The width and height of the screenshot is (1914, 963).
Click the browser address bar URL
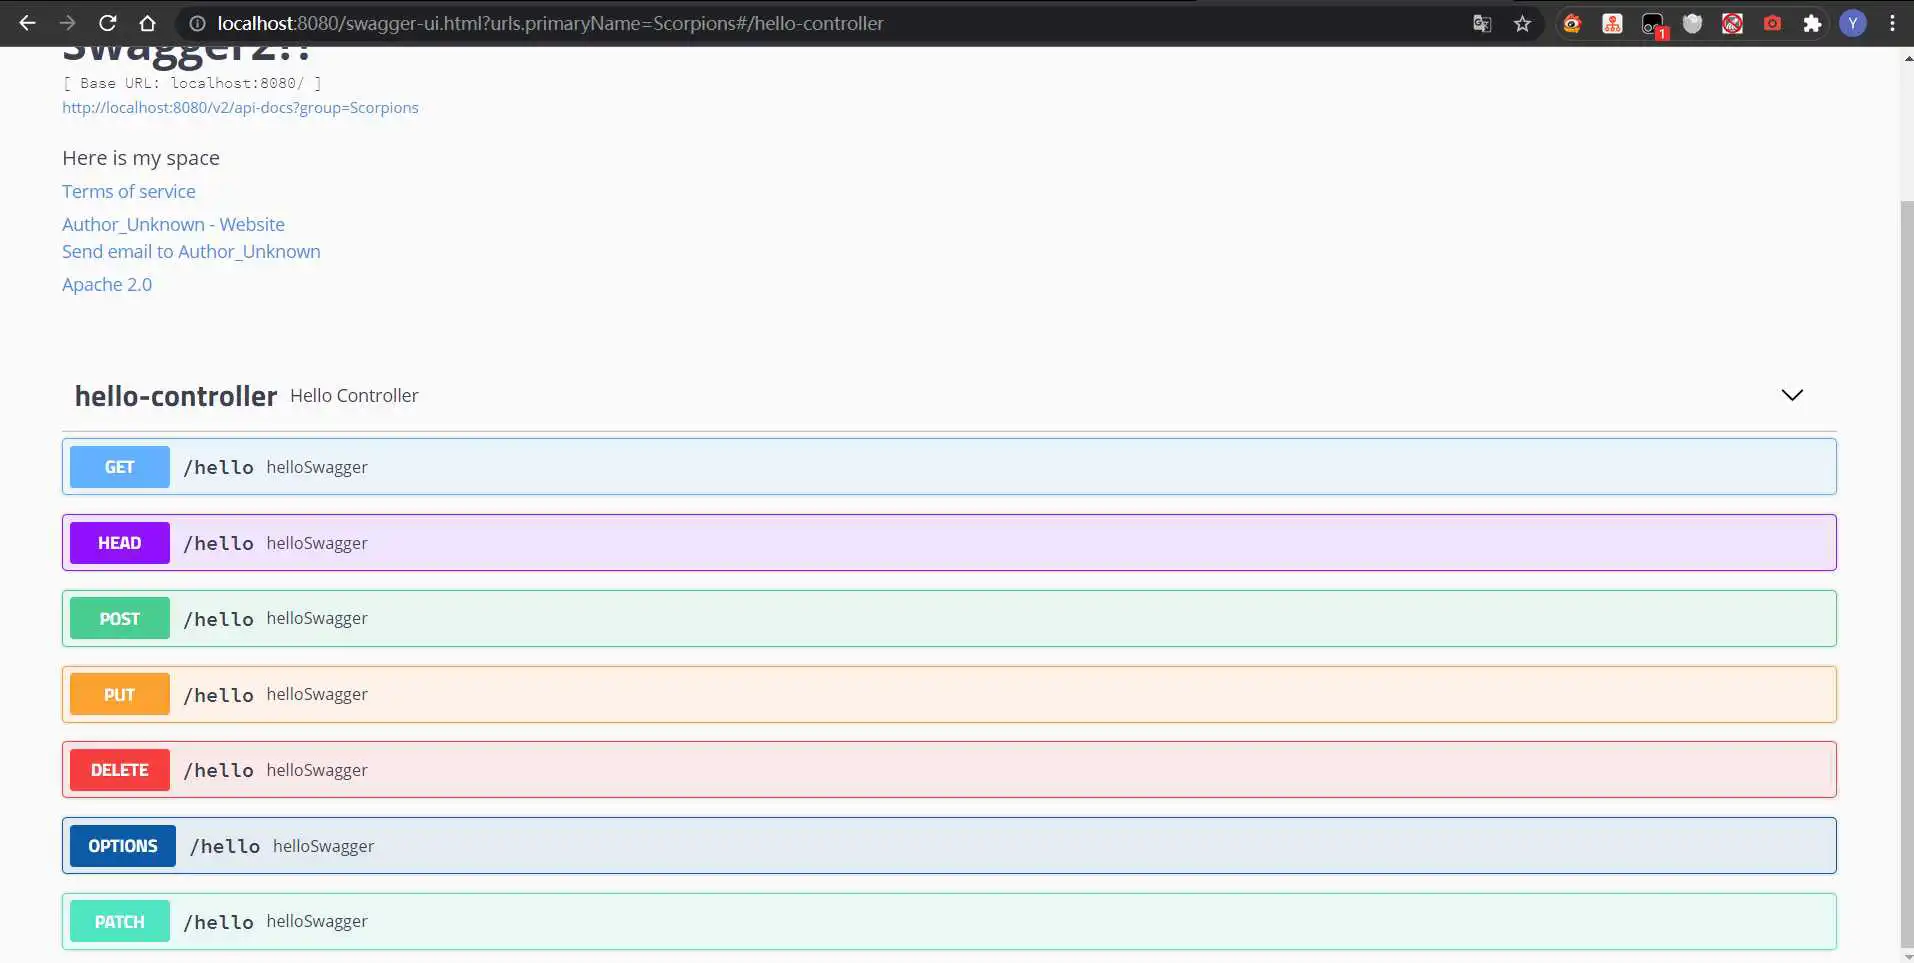click(x=550, y=23)
